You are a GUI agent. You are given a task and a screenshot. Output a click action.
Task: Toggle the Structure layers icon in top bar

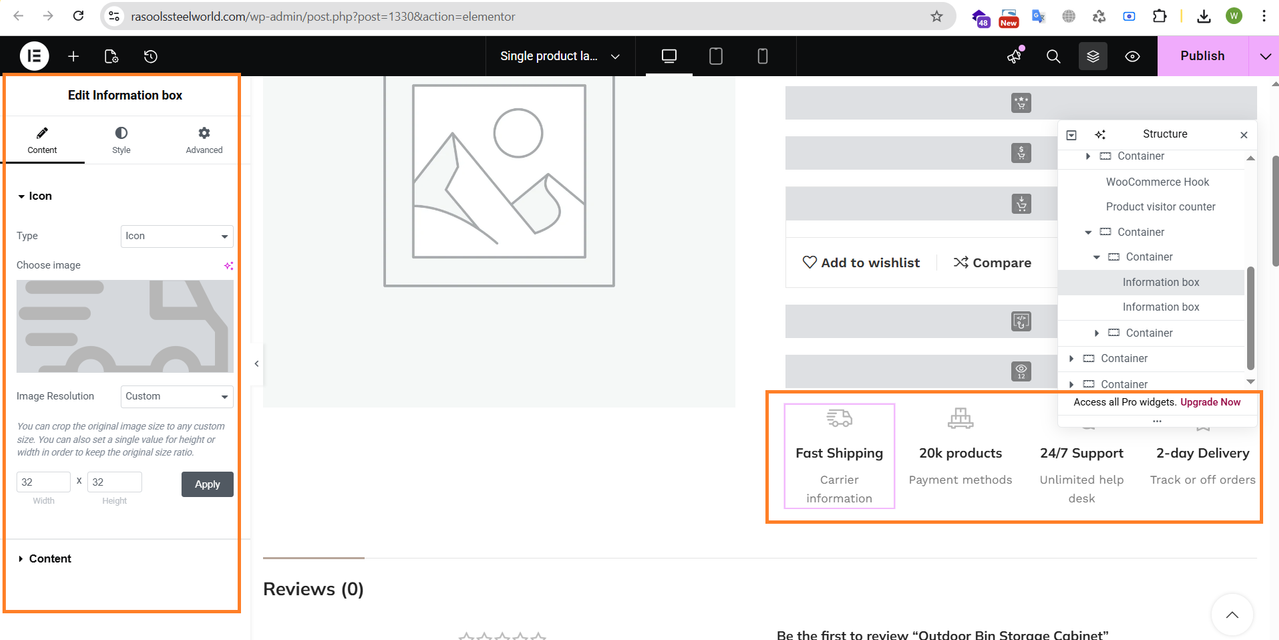point(1093,57)
